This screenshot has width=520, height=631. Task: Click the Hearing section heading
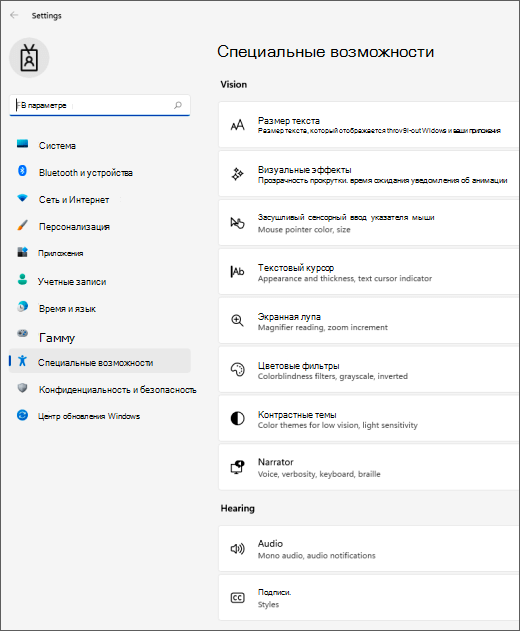point(237,508)
